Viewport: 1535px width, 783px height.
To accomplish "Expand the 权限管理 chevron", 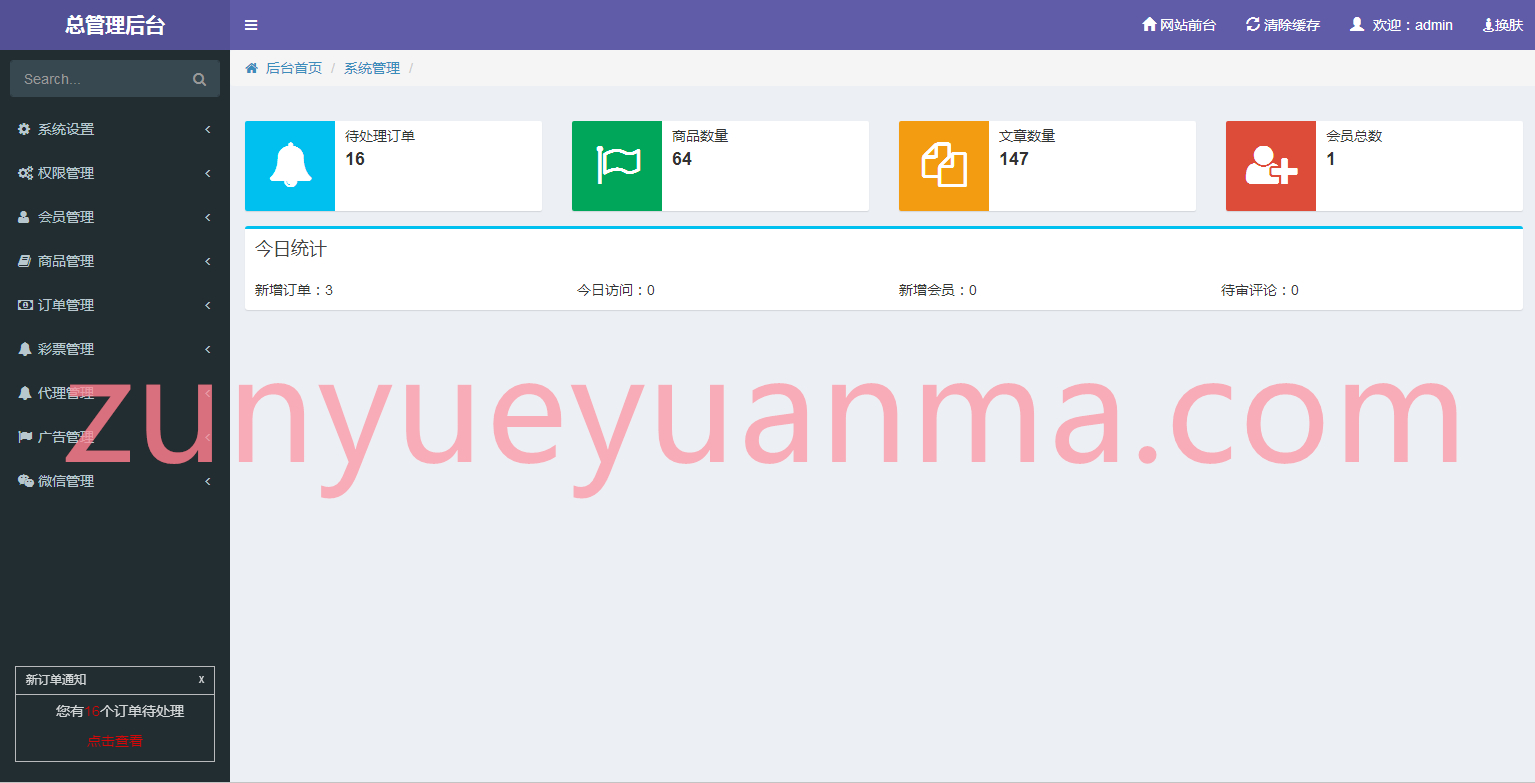I will pos(207,173).
